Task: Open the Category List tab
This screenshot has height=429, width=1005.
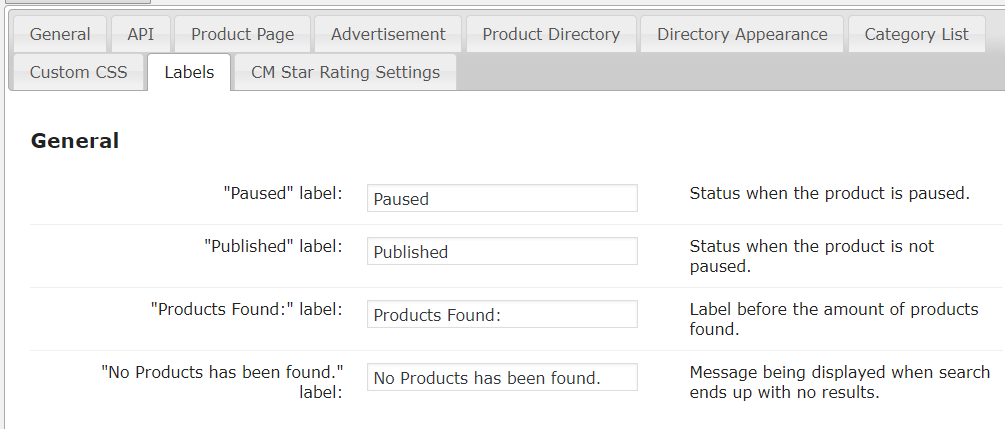Action: 916,34
